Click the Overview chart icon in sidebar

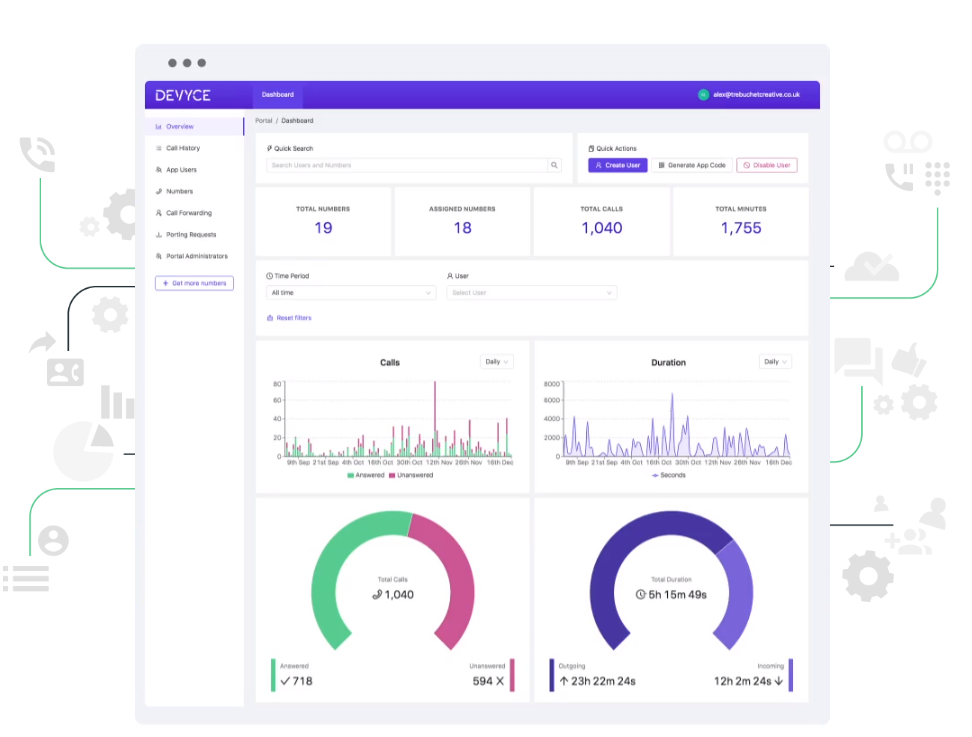(x=159, y=127)
